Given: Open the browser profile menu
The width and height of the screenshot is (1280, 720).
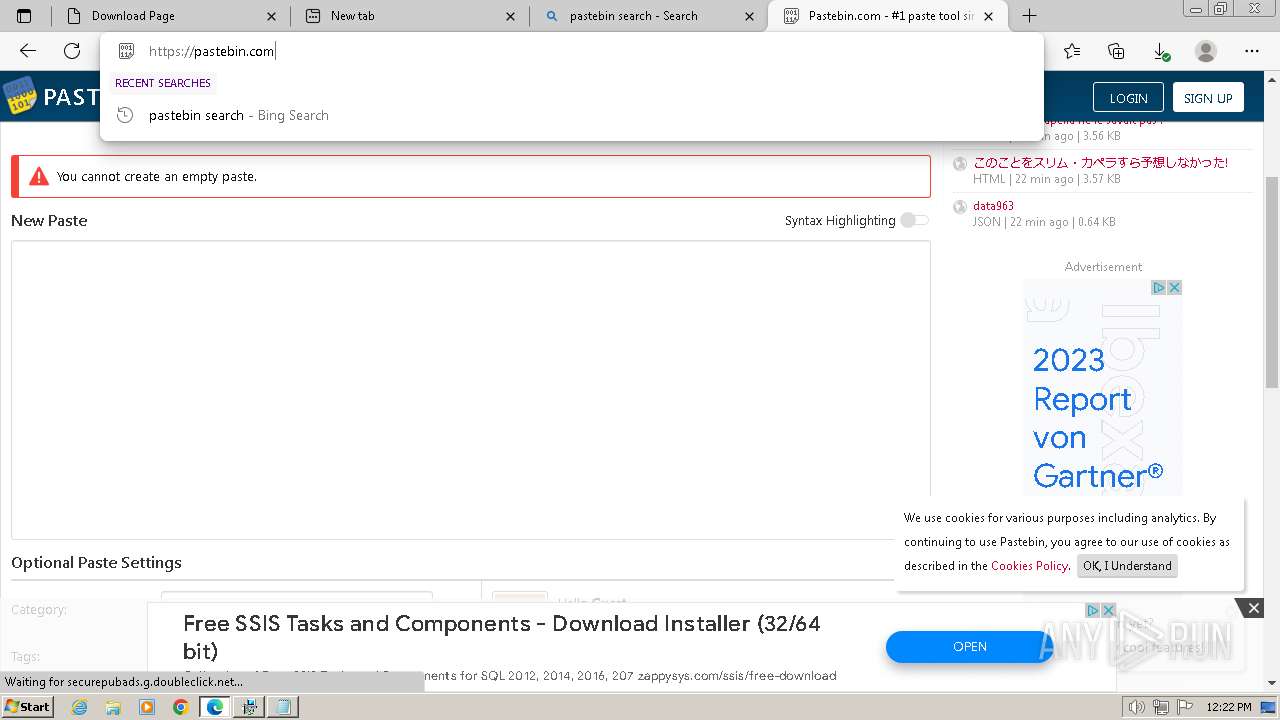Looking at the screenshot, I should click(x=1206, y=51).
